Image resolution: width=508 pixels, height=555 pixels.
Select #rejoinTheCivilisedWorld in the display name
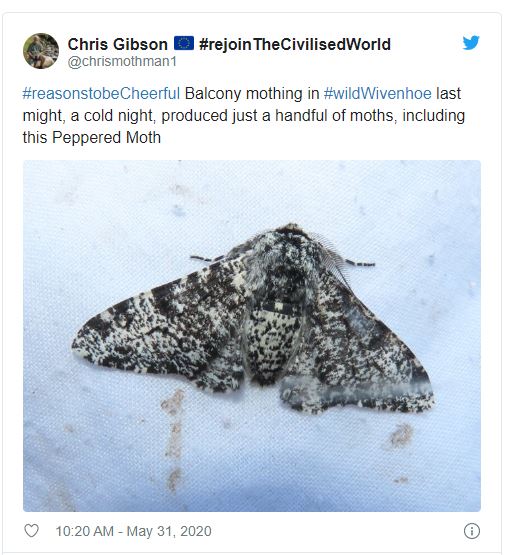tap(295, 44)
